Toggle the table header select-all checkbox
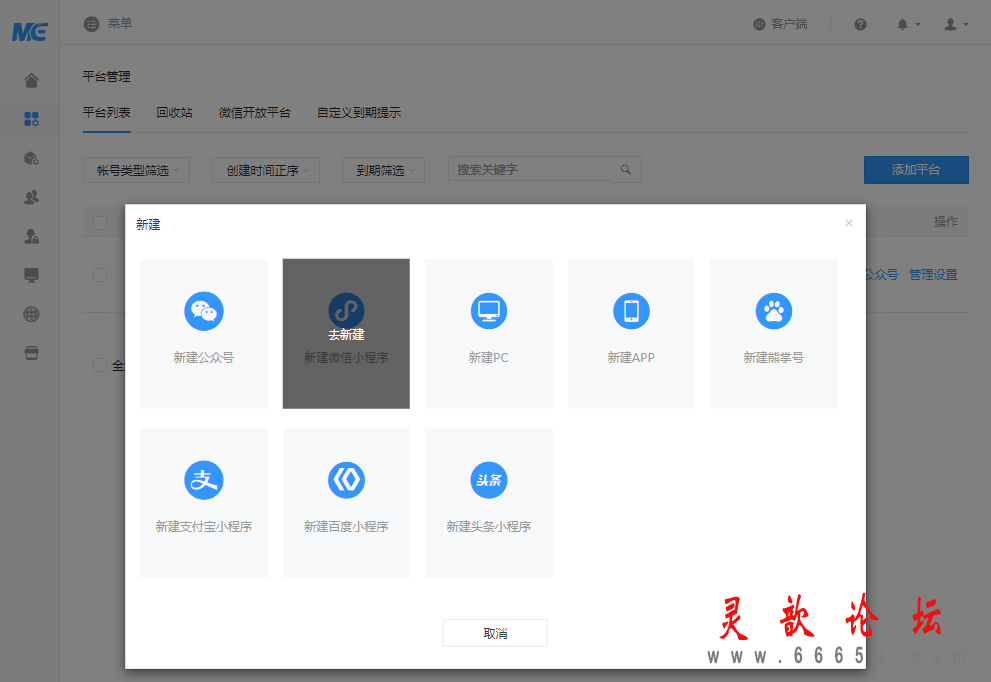Screen dimensions: 991x682 100,223
